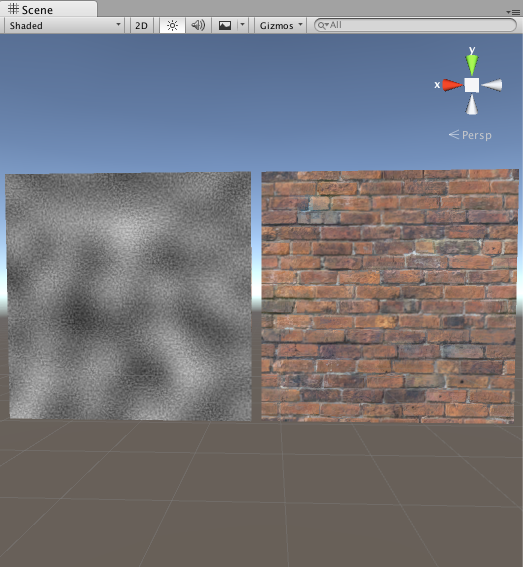The width and height of the screenshot is (523, 567).
Task: Toggle 2D view mode
Action: (x=141, y=25)
